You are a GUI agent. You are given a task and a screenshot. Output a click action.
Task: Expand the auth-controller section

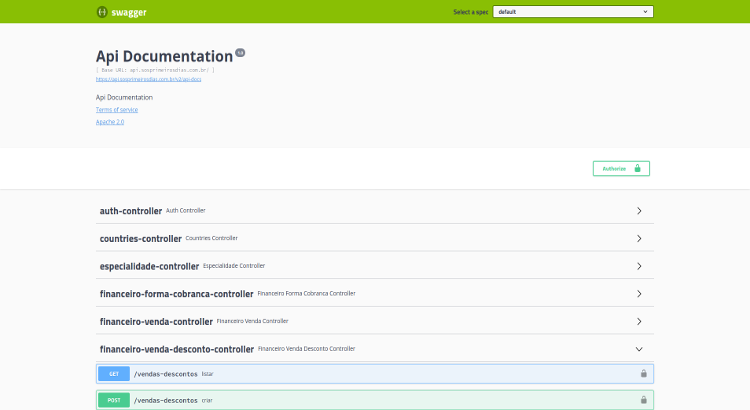(x=375, y=211)
